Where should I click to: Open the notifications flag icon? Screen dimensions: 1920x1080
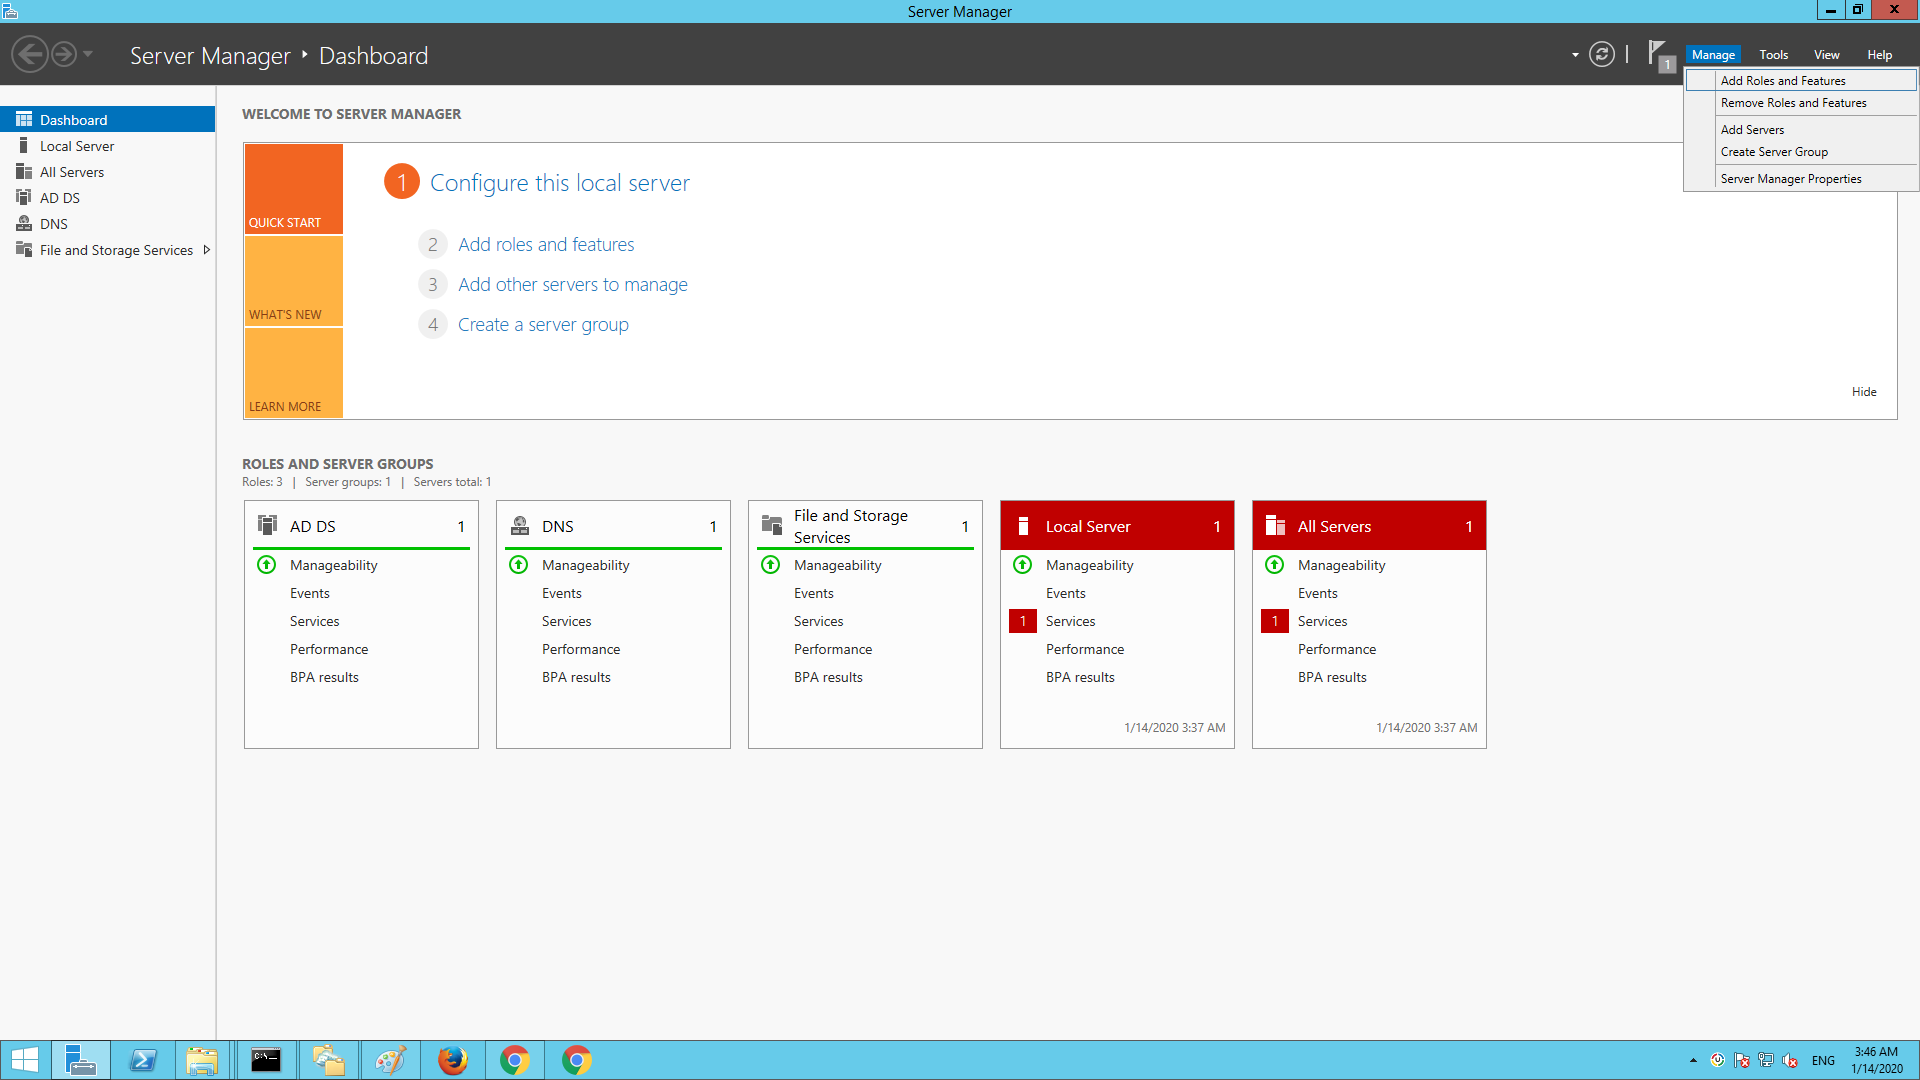pyautogui.click(x=1658, y=54)
